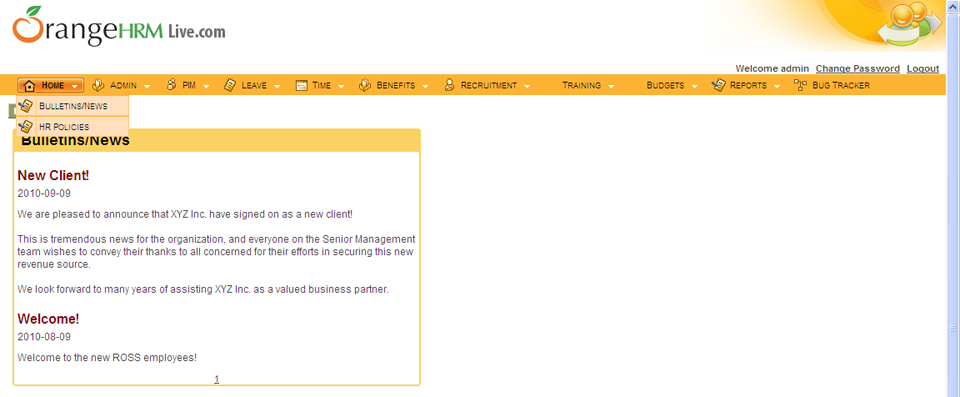
Task: Click the Time calendar icon
Action: pyautogui.click(x=301, y=85)
